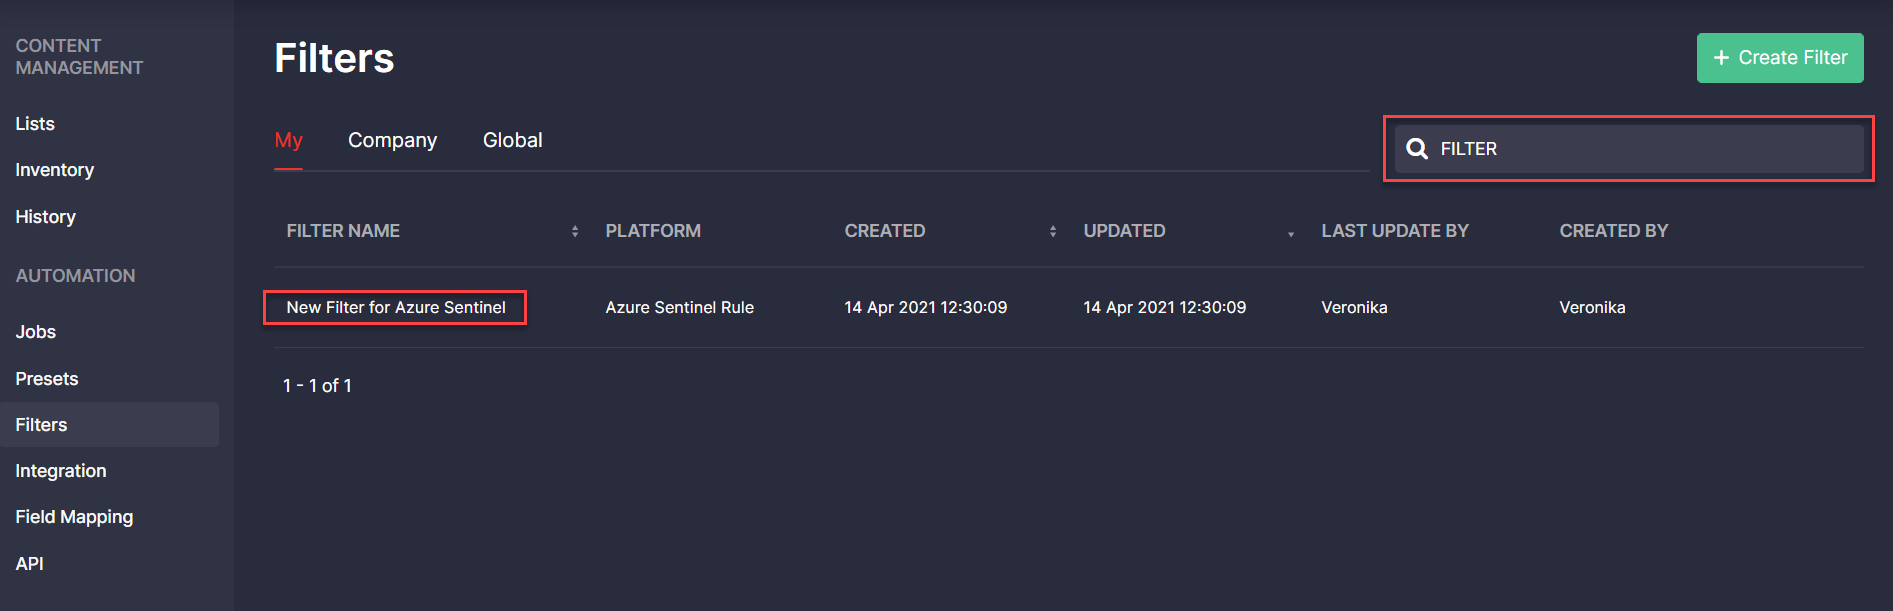Switch to the Global tab
1893x611 pixels.
coord(512,140)
